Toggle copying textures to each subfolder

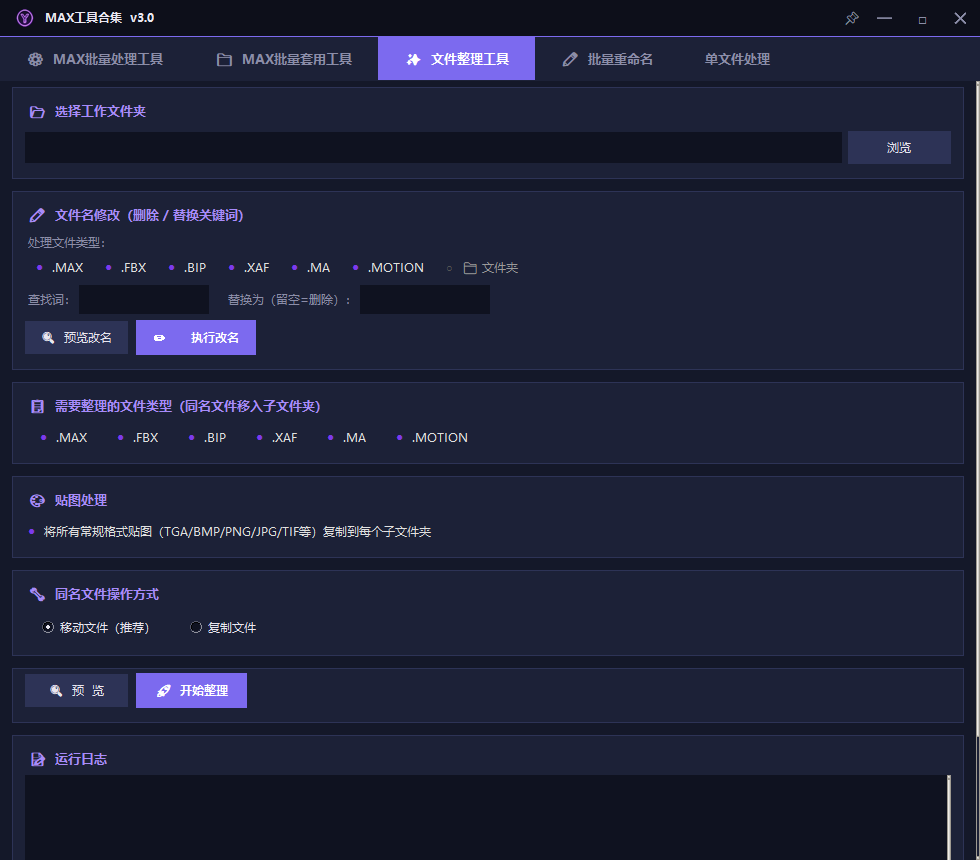[x=230, y=532]
